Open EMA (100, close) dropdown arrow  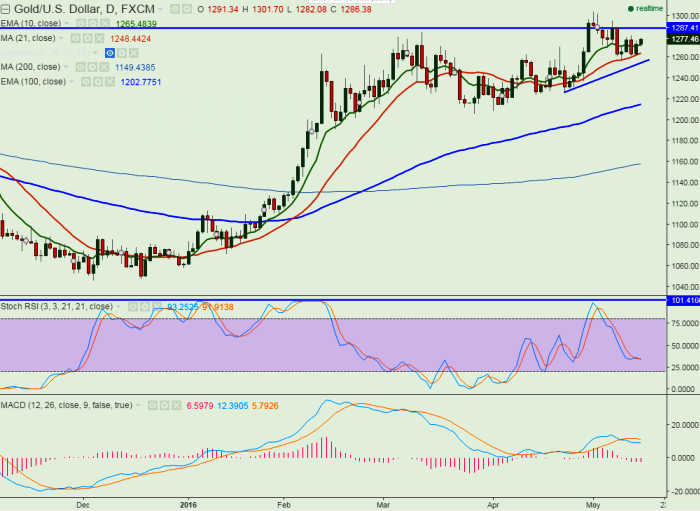pyautogui.click(x=72, y=82)
